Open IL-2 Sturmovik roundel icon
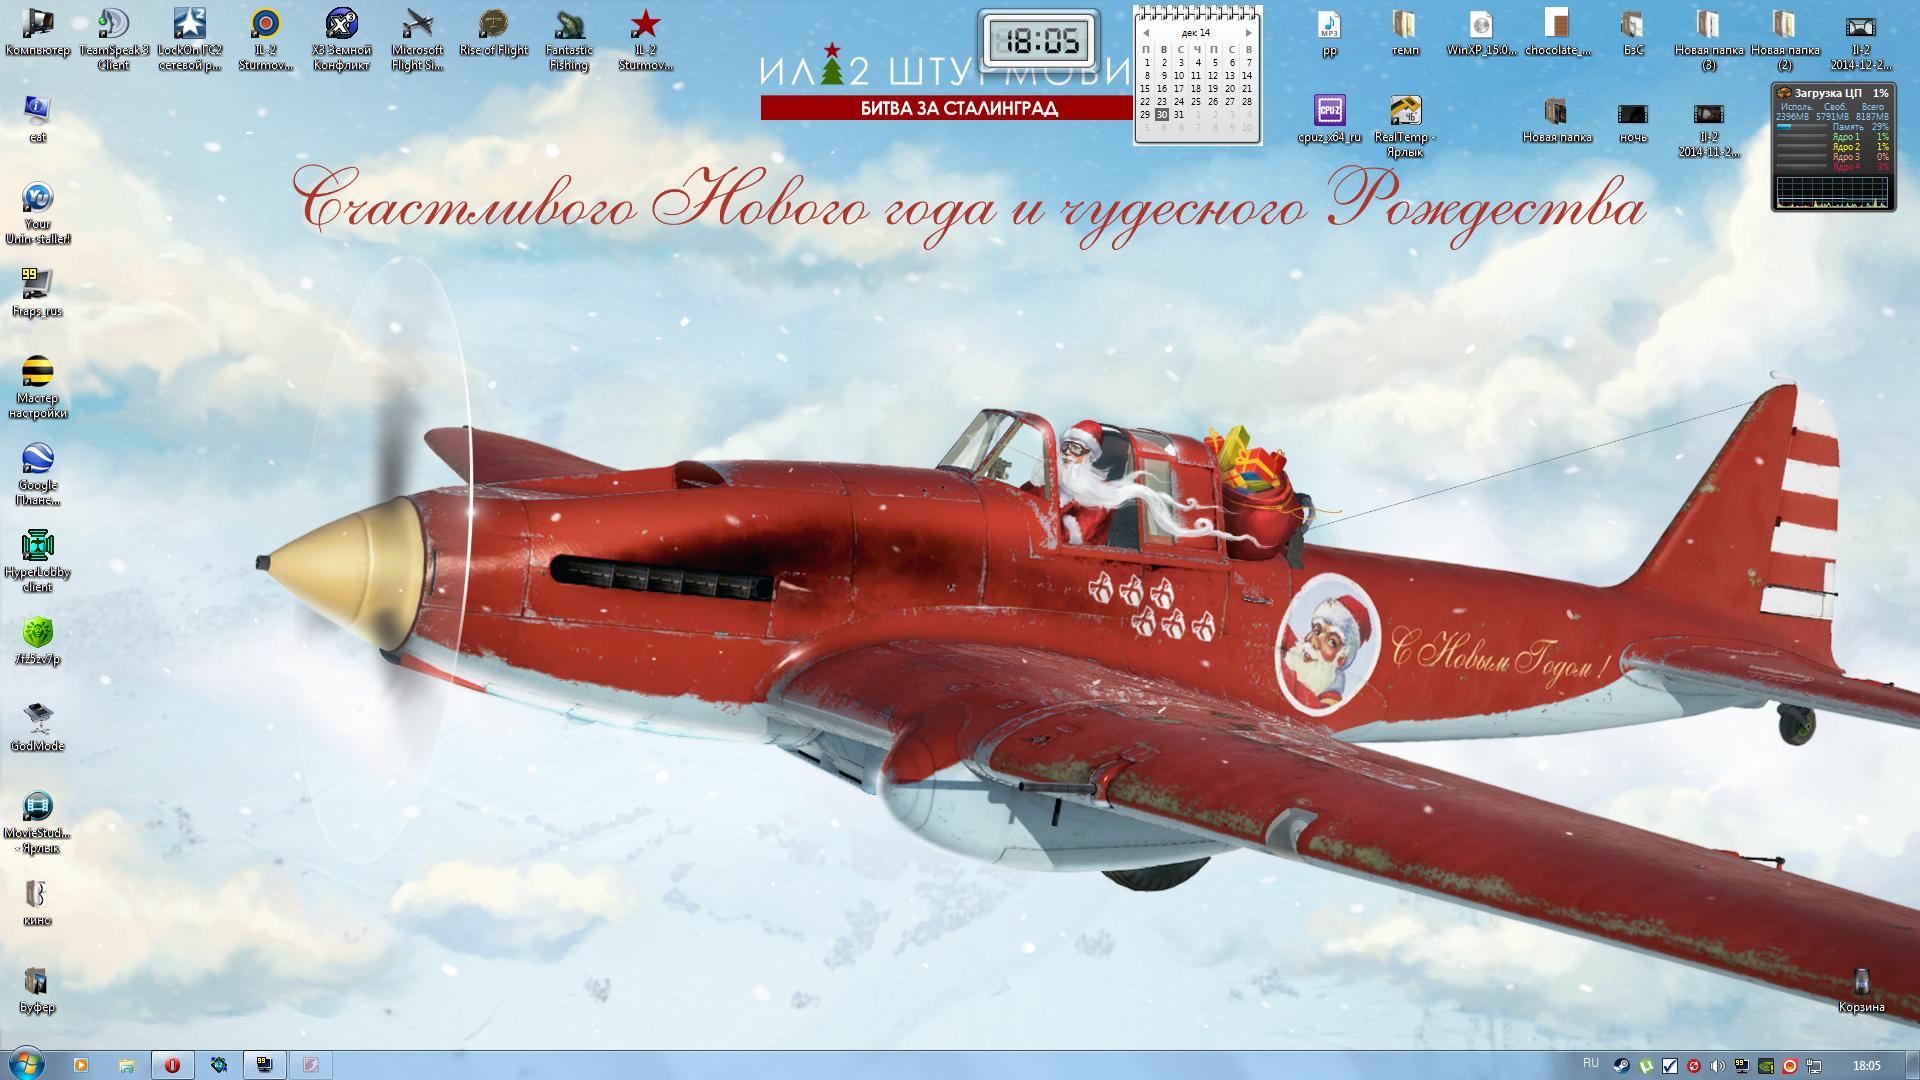The width and height of the screenshot is (1920, 1080). pos(266,38)
